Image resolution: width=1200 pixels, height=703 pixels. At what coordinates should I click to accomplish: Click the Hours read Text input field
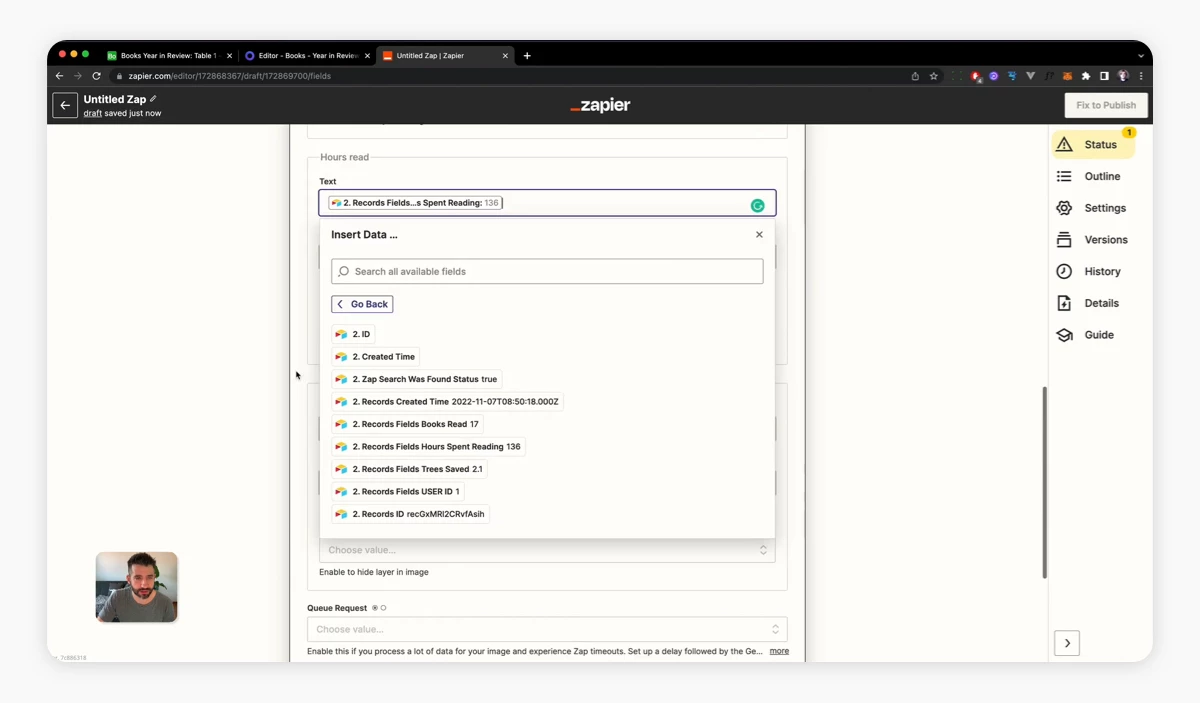(x=547, y=203)
